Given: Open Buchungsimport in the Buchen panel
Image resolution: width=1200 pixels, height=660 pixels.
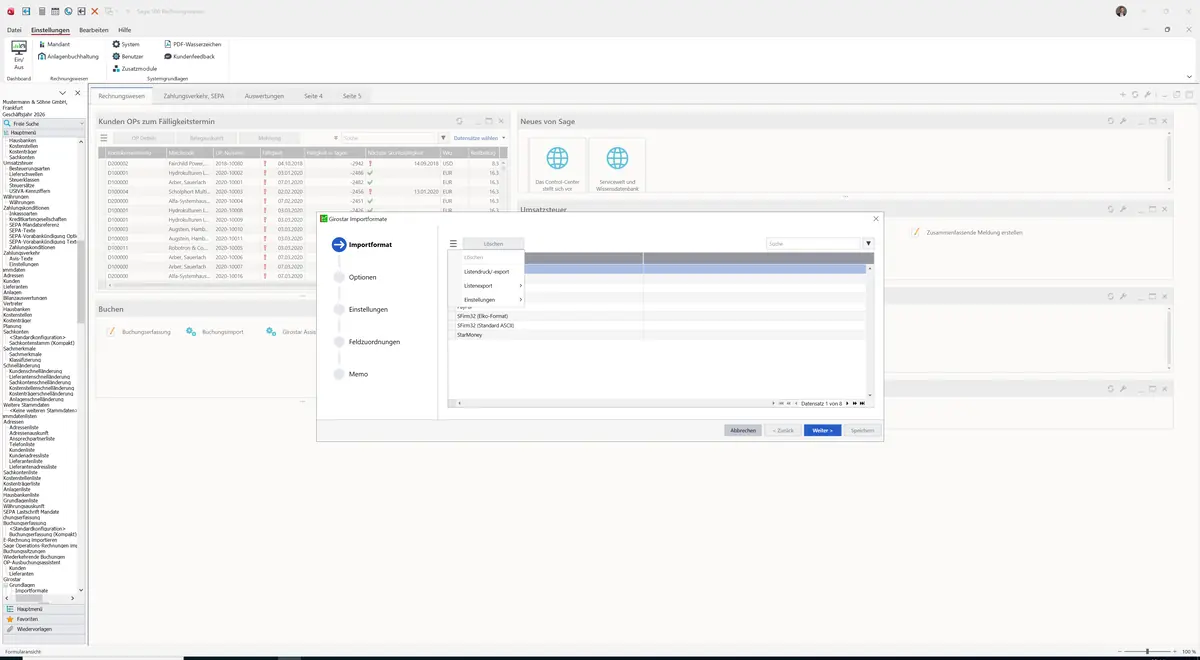Looking at the screenshot, I should coord(215,331).
